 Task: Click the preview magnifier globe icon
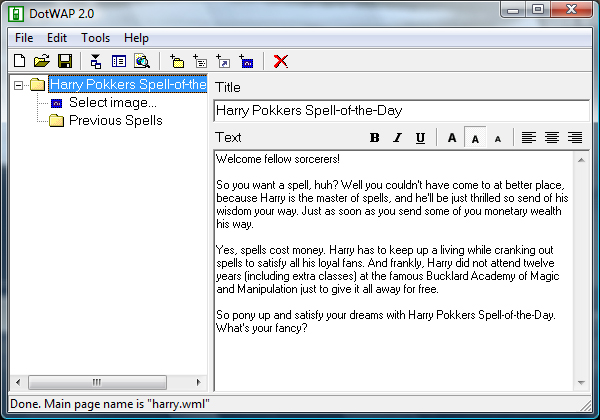[x=142, y=61]
